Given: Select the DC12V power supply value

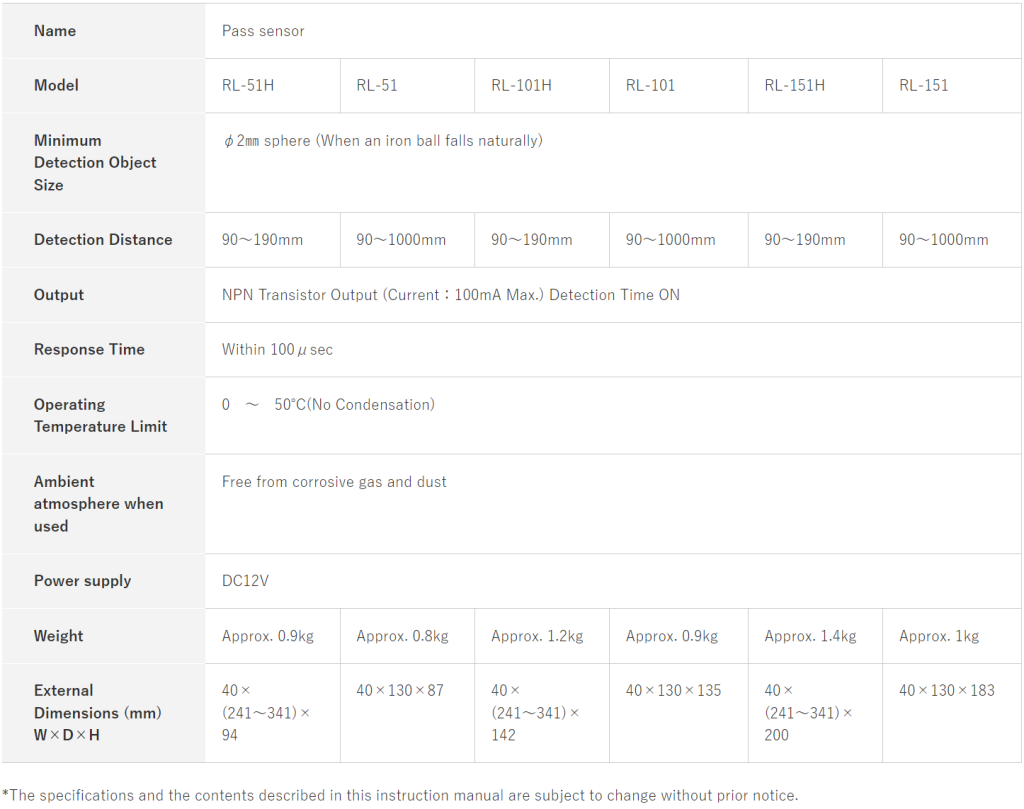Looking at the screenshot, I should click(x=246, y=581).
